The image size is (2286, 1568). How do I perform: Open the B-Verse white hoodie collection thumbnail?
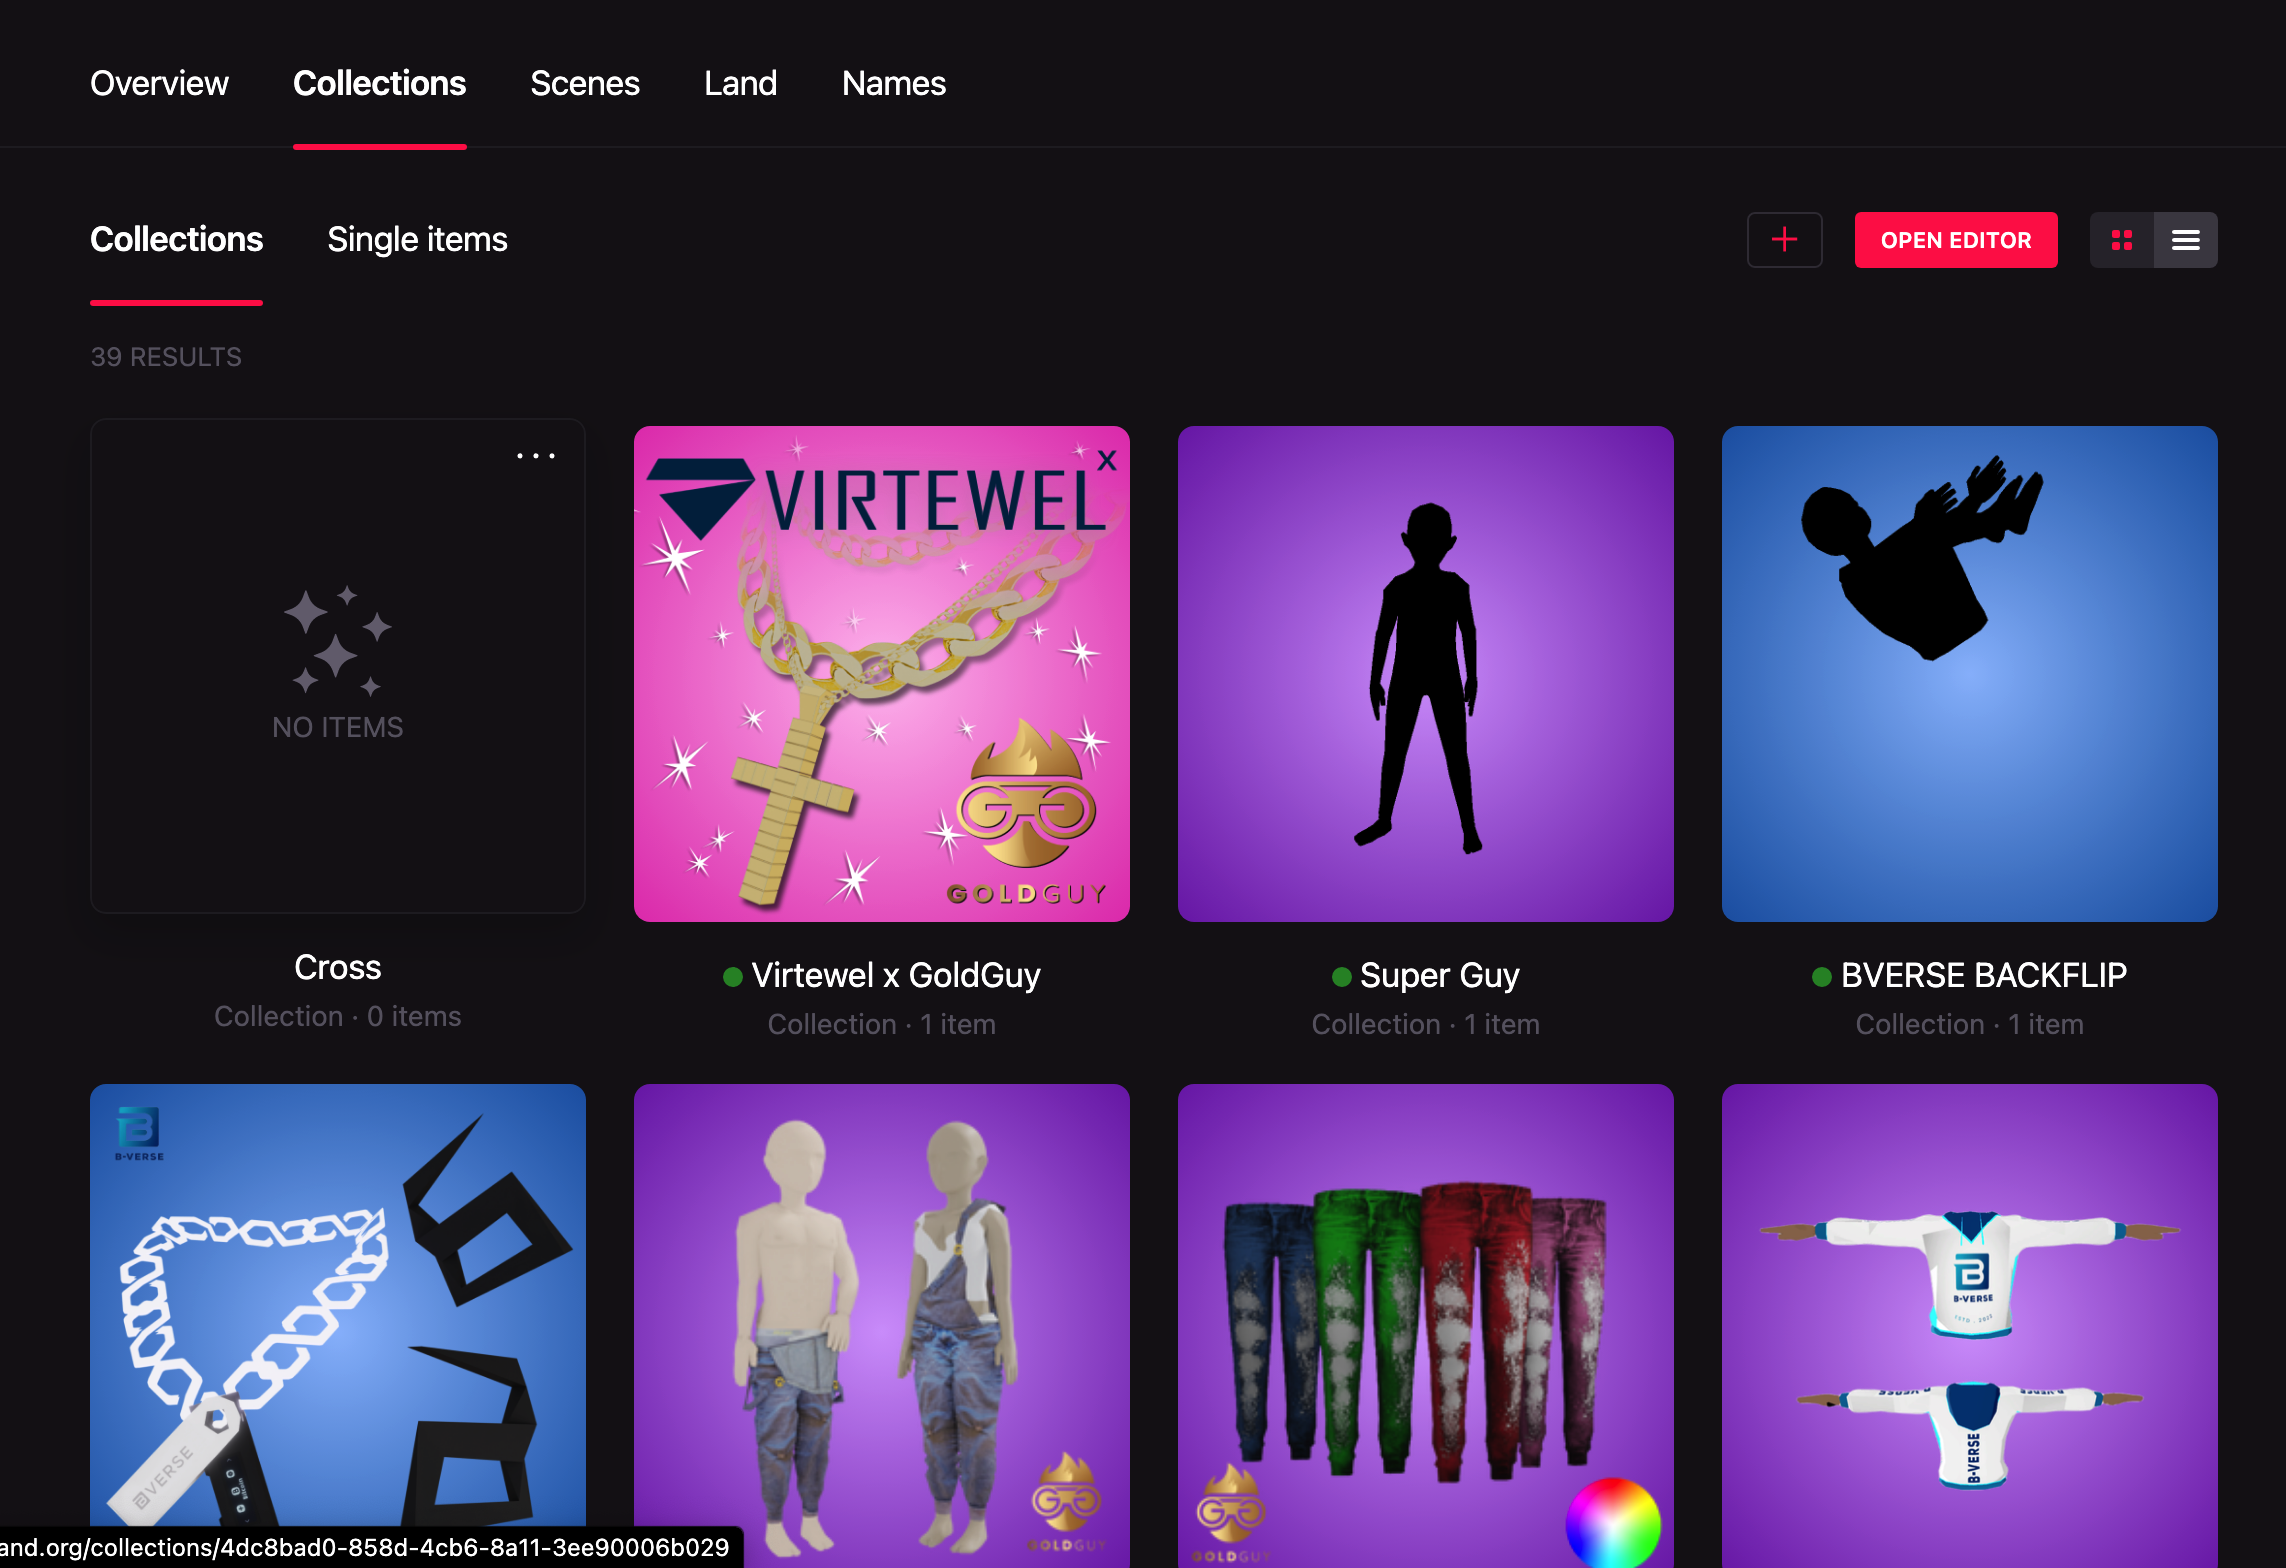click(1969, 1320)
